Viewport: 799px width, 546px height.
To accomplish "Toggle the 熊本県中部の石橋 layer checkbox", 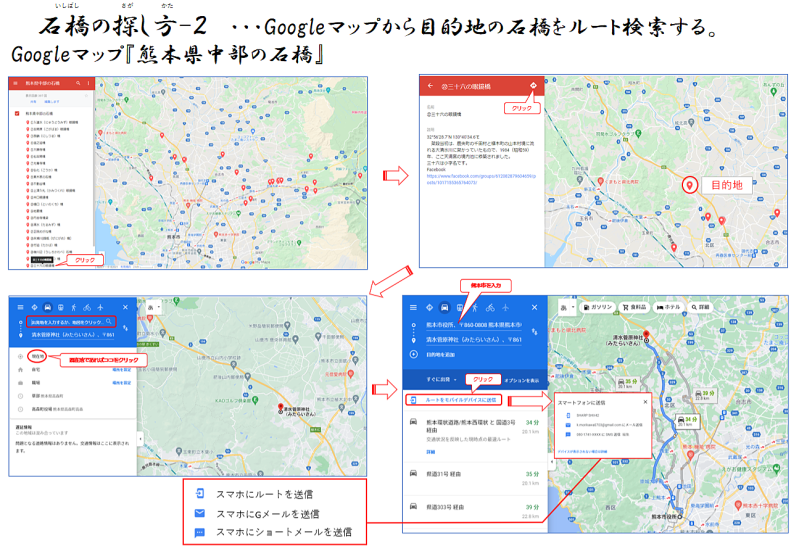I will (17, 113).
